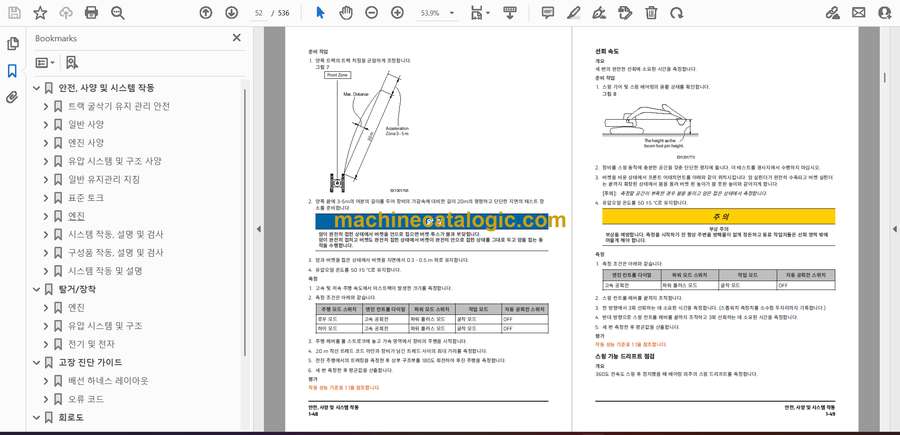The height and width of the screenshot is (435, 900).
Task: Expand the 오류 코드 bookmark chevron
Action: click(46, 399)
